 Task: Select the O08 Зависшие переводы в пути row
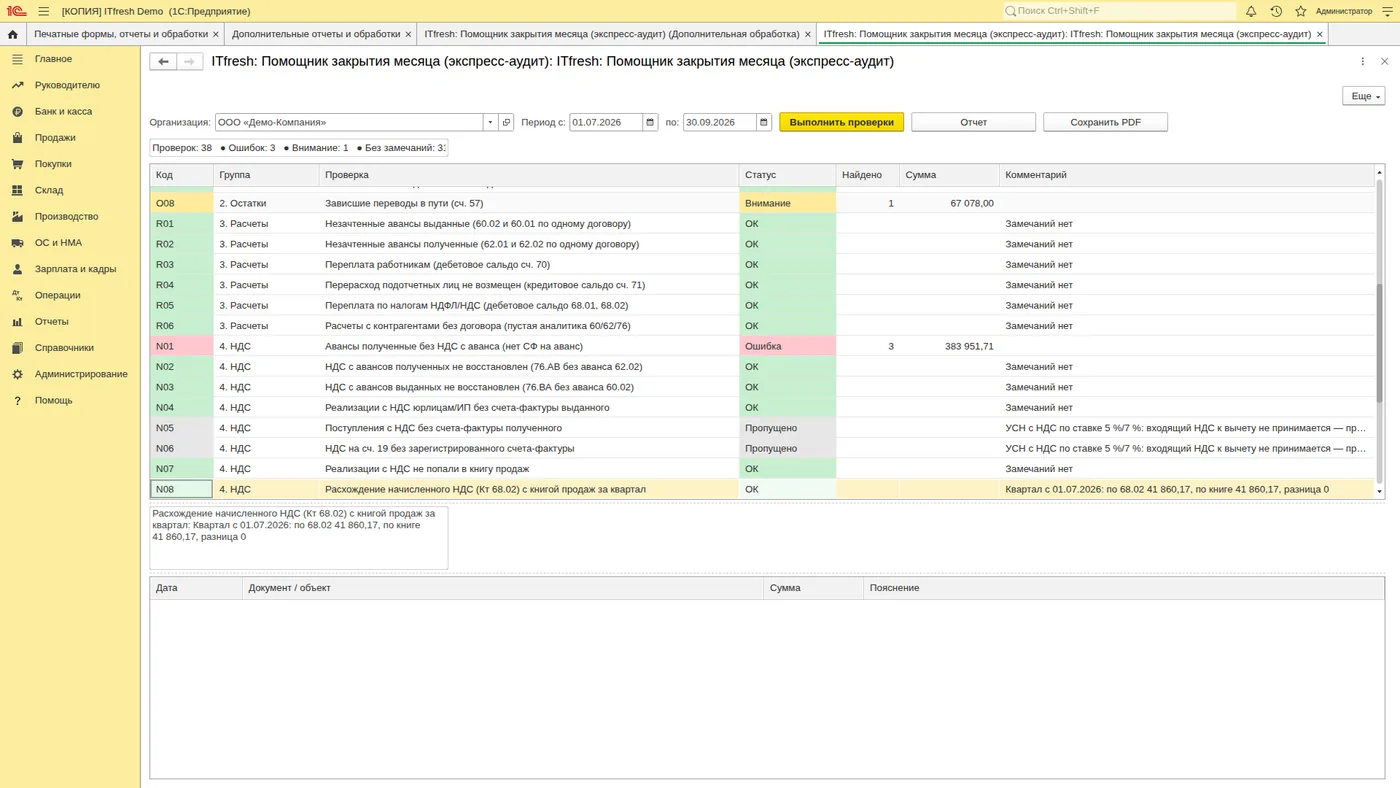[x=762, y=203]
